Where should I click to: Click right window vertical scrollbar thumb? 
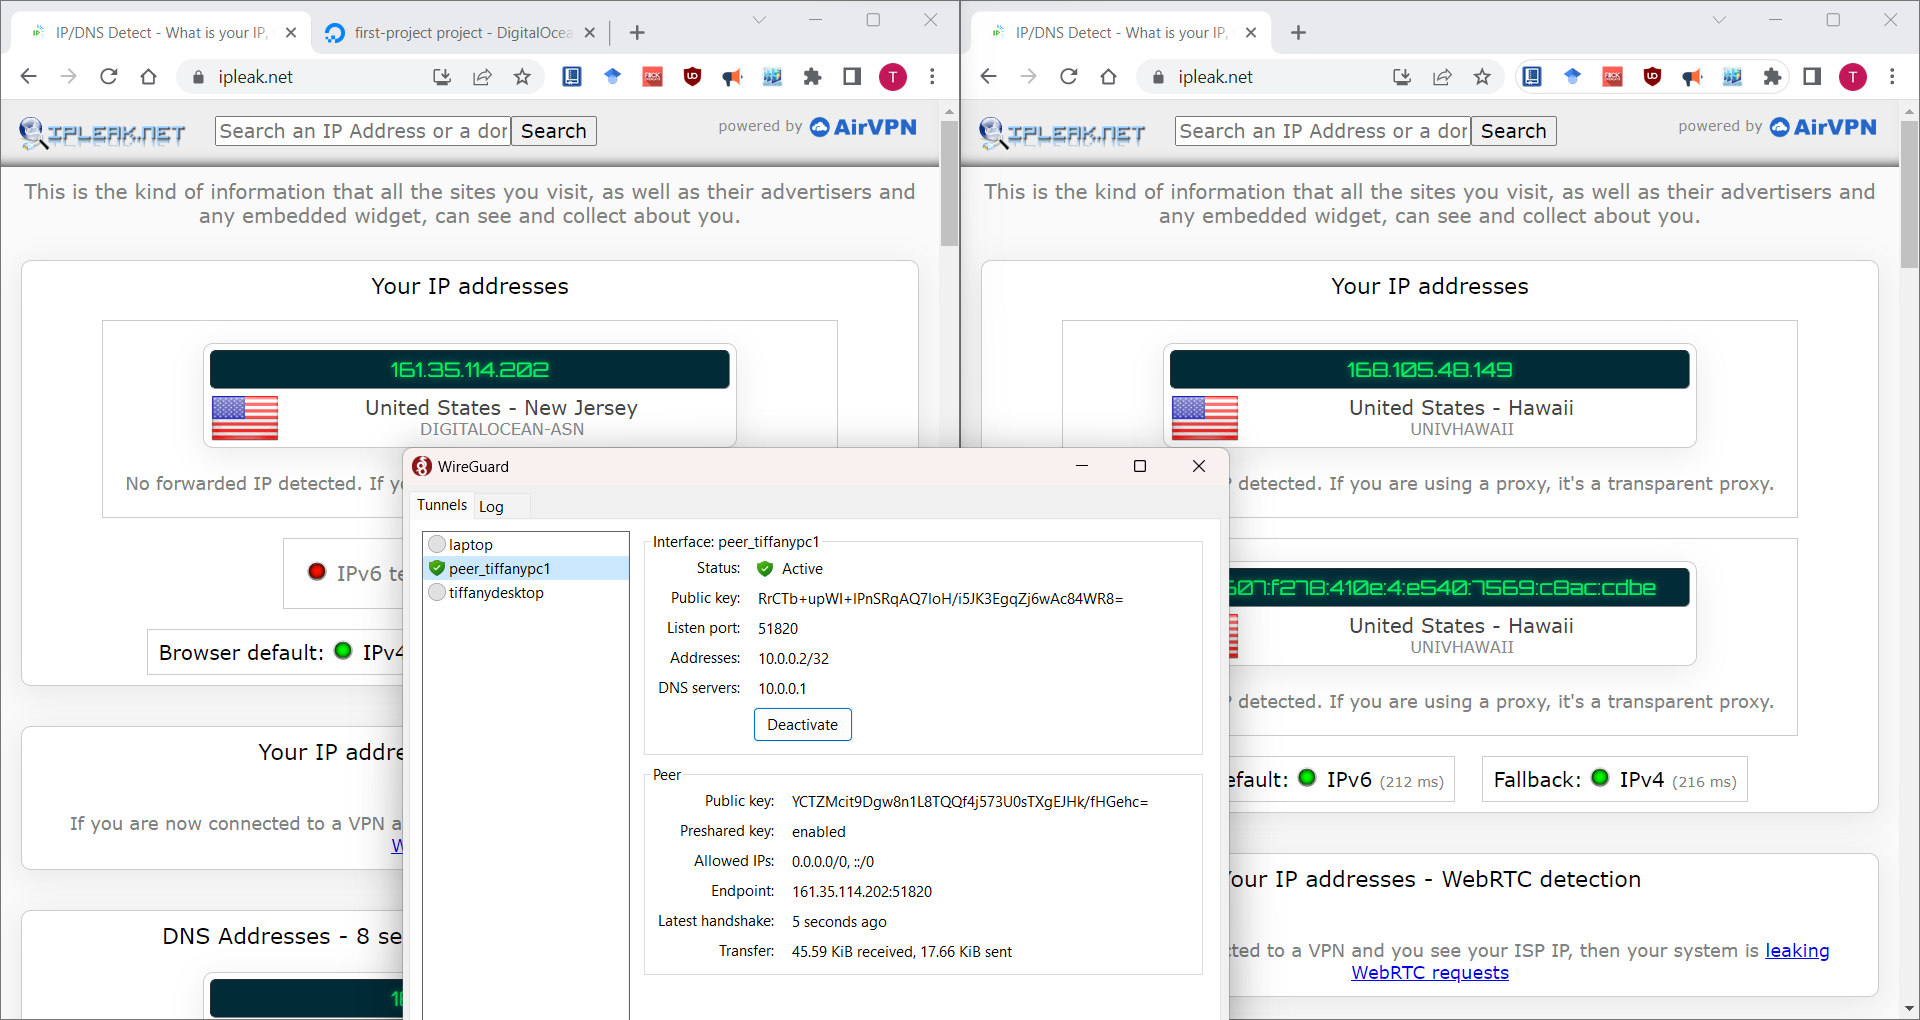point(1909,194)
